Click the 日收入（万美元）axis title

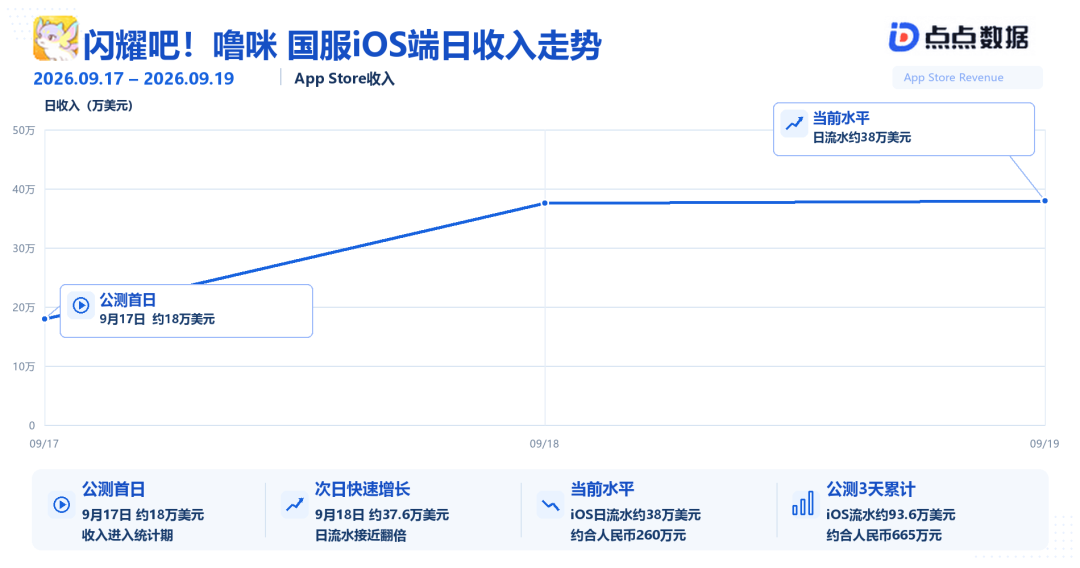(x=88, y=105)
